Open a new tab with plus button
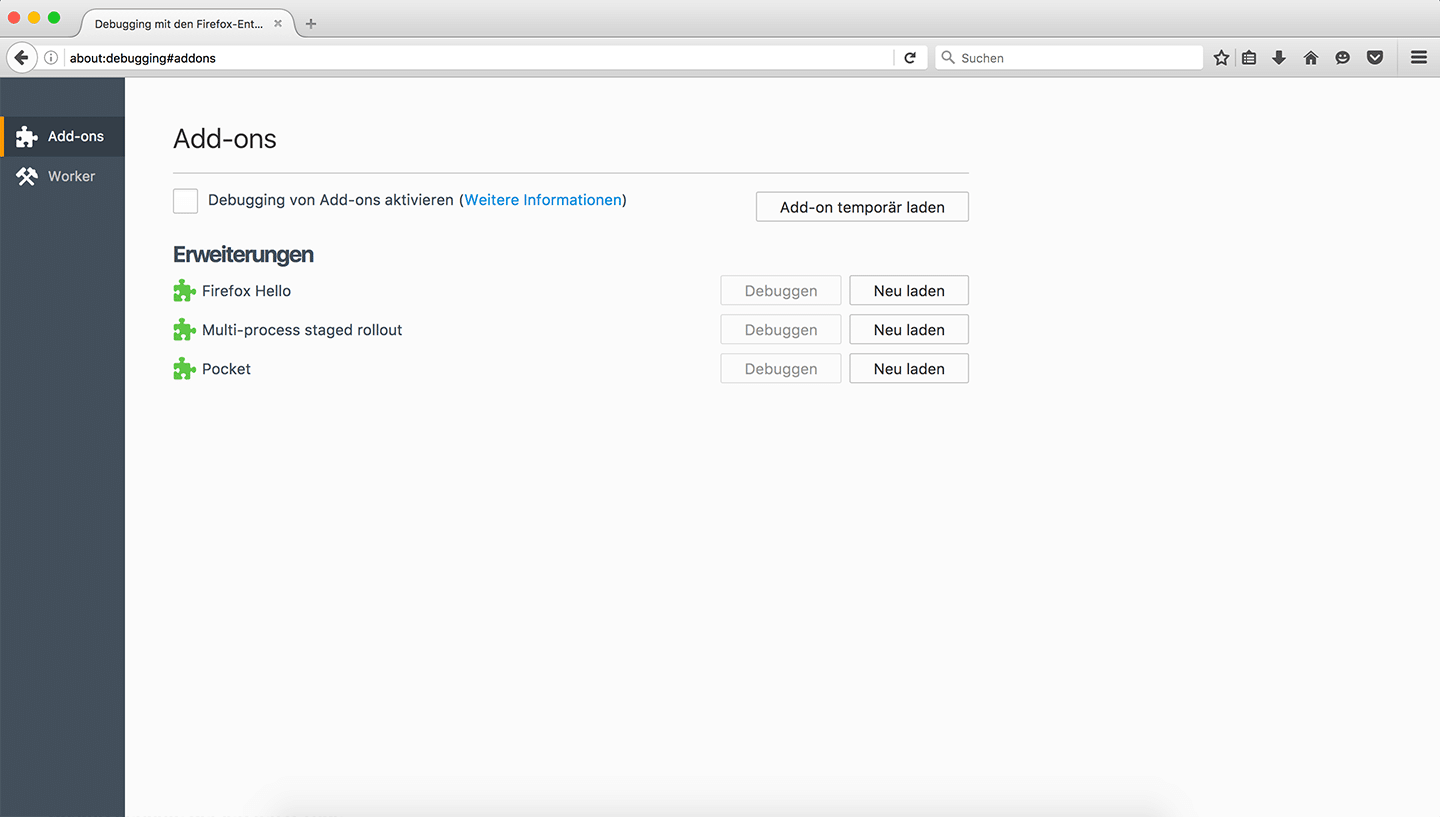 click(311, 24)
